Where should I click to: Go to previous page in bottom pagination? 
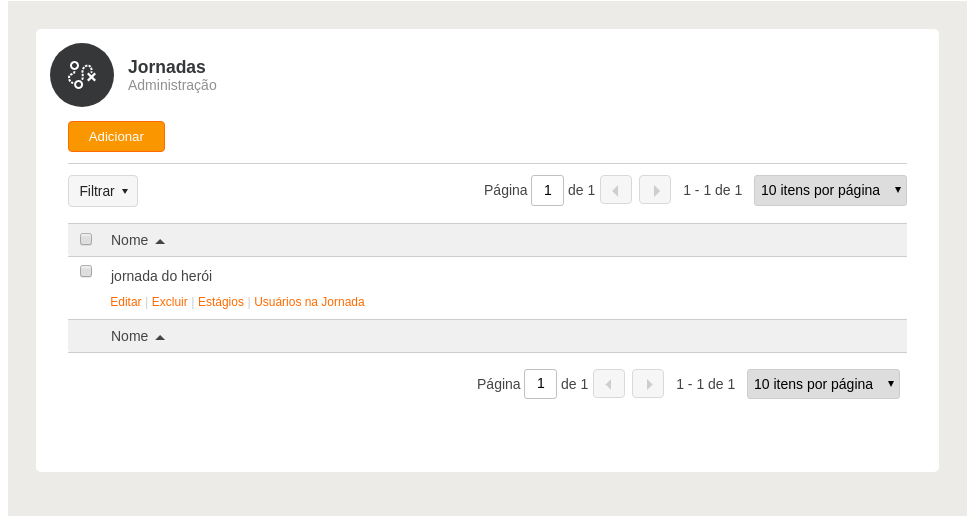[609, 384]
